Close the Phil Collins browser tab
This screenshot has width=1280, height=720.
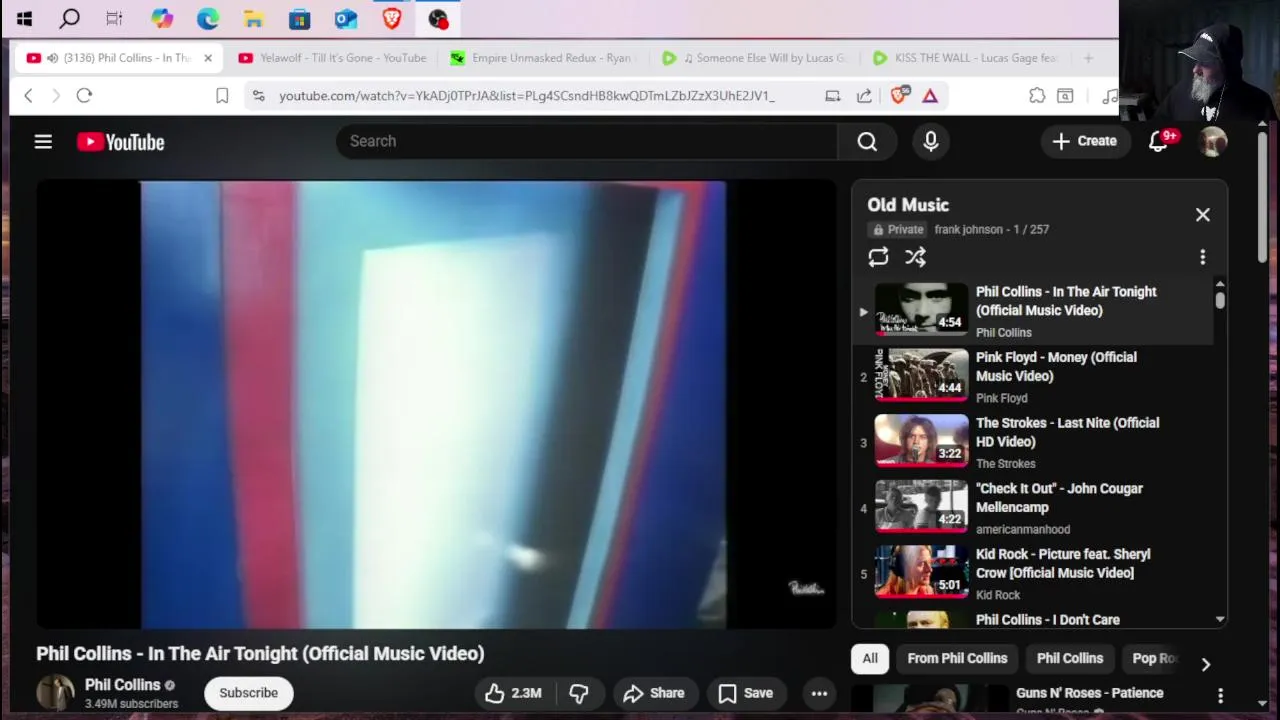click(x=208, y=58)
